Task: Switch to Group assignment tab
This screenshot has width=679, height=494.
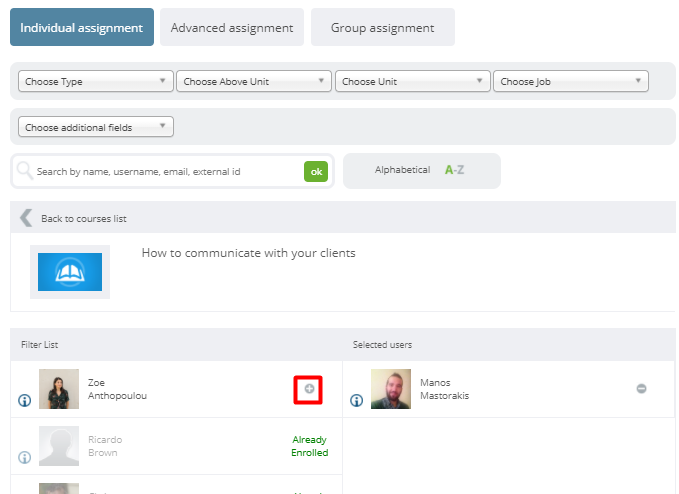Action: (383, 27)
